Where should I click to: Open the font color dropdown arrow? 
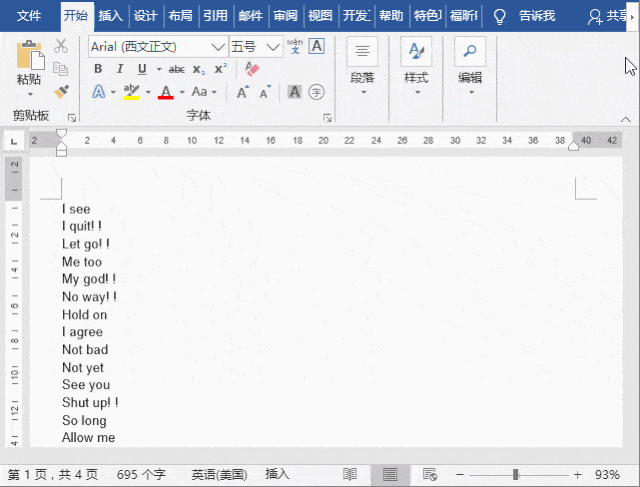coord(182,92)
